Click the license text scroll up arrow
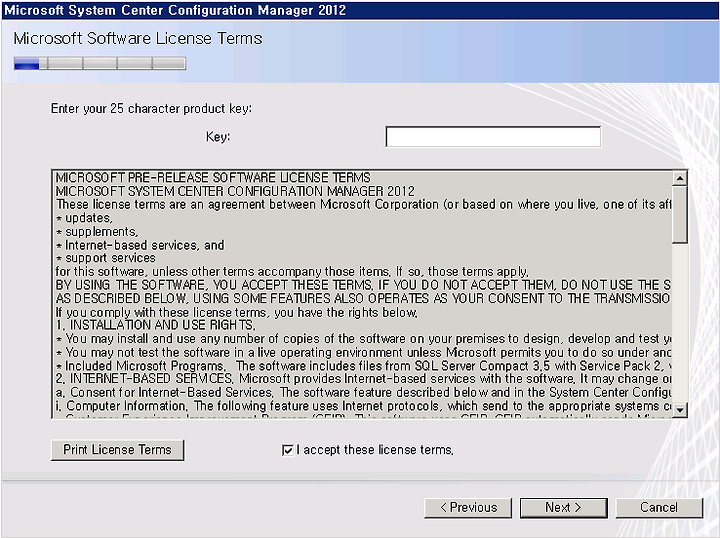720x538 pixels. (x=680, y=178)
